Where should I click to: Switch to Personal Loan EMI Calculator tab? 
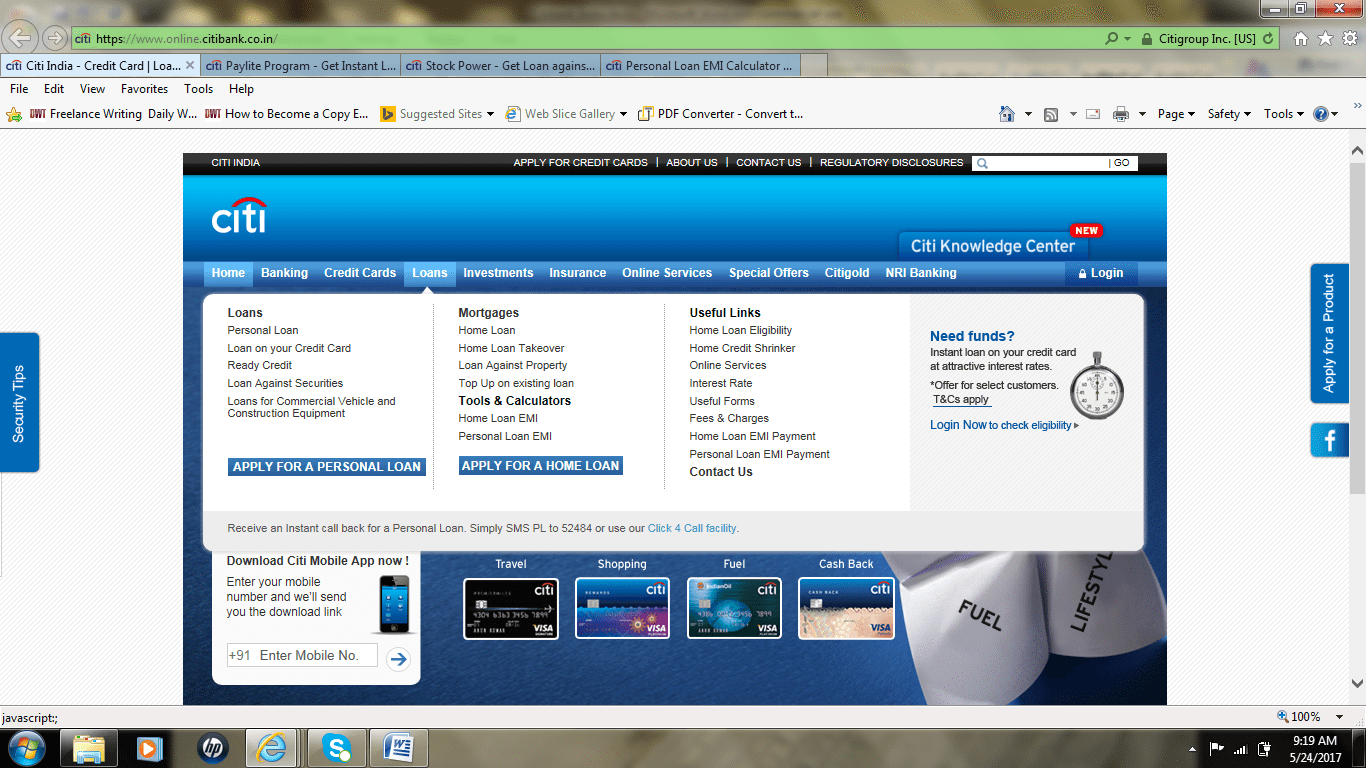click(x=700, y=65)
